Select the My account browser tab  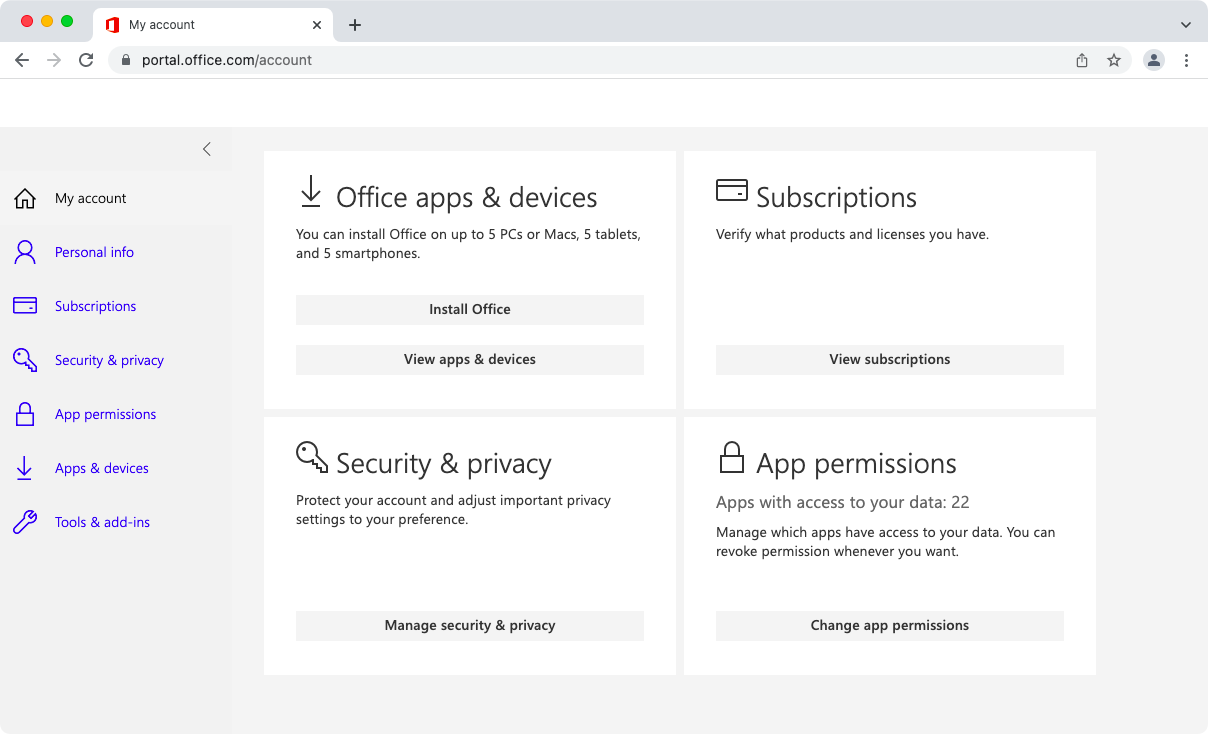pos(213,25)
